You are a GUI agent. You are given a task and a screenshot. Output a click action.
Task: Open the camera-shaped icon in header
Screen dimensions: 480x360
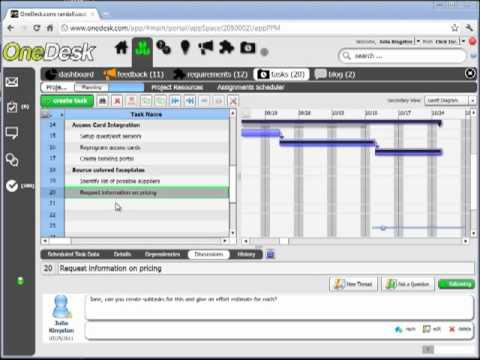click(x=248, y=48)
